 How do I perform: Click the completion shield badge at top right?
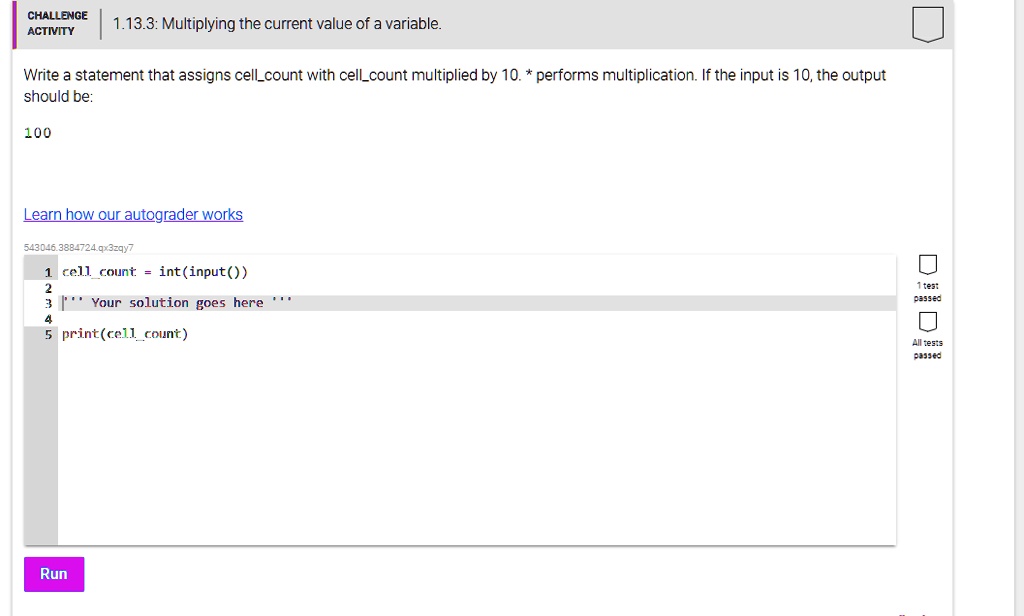click(927, 25)
